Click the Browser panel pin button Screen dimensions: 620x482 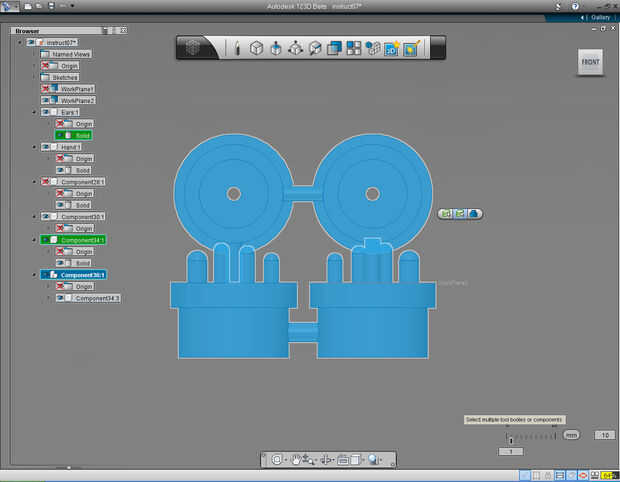105,30
